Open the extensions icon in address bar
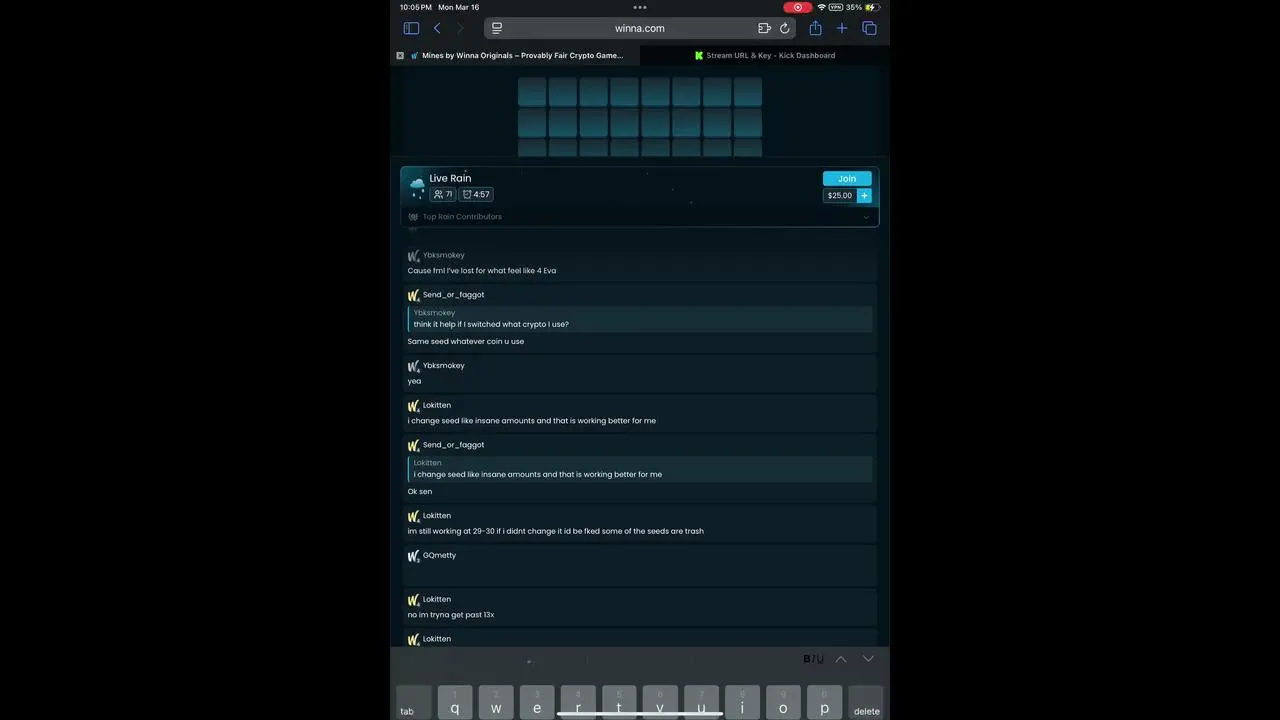Viewport: 1280px width, 720px height. (764, 28)
